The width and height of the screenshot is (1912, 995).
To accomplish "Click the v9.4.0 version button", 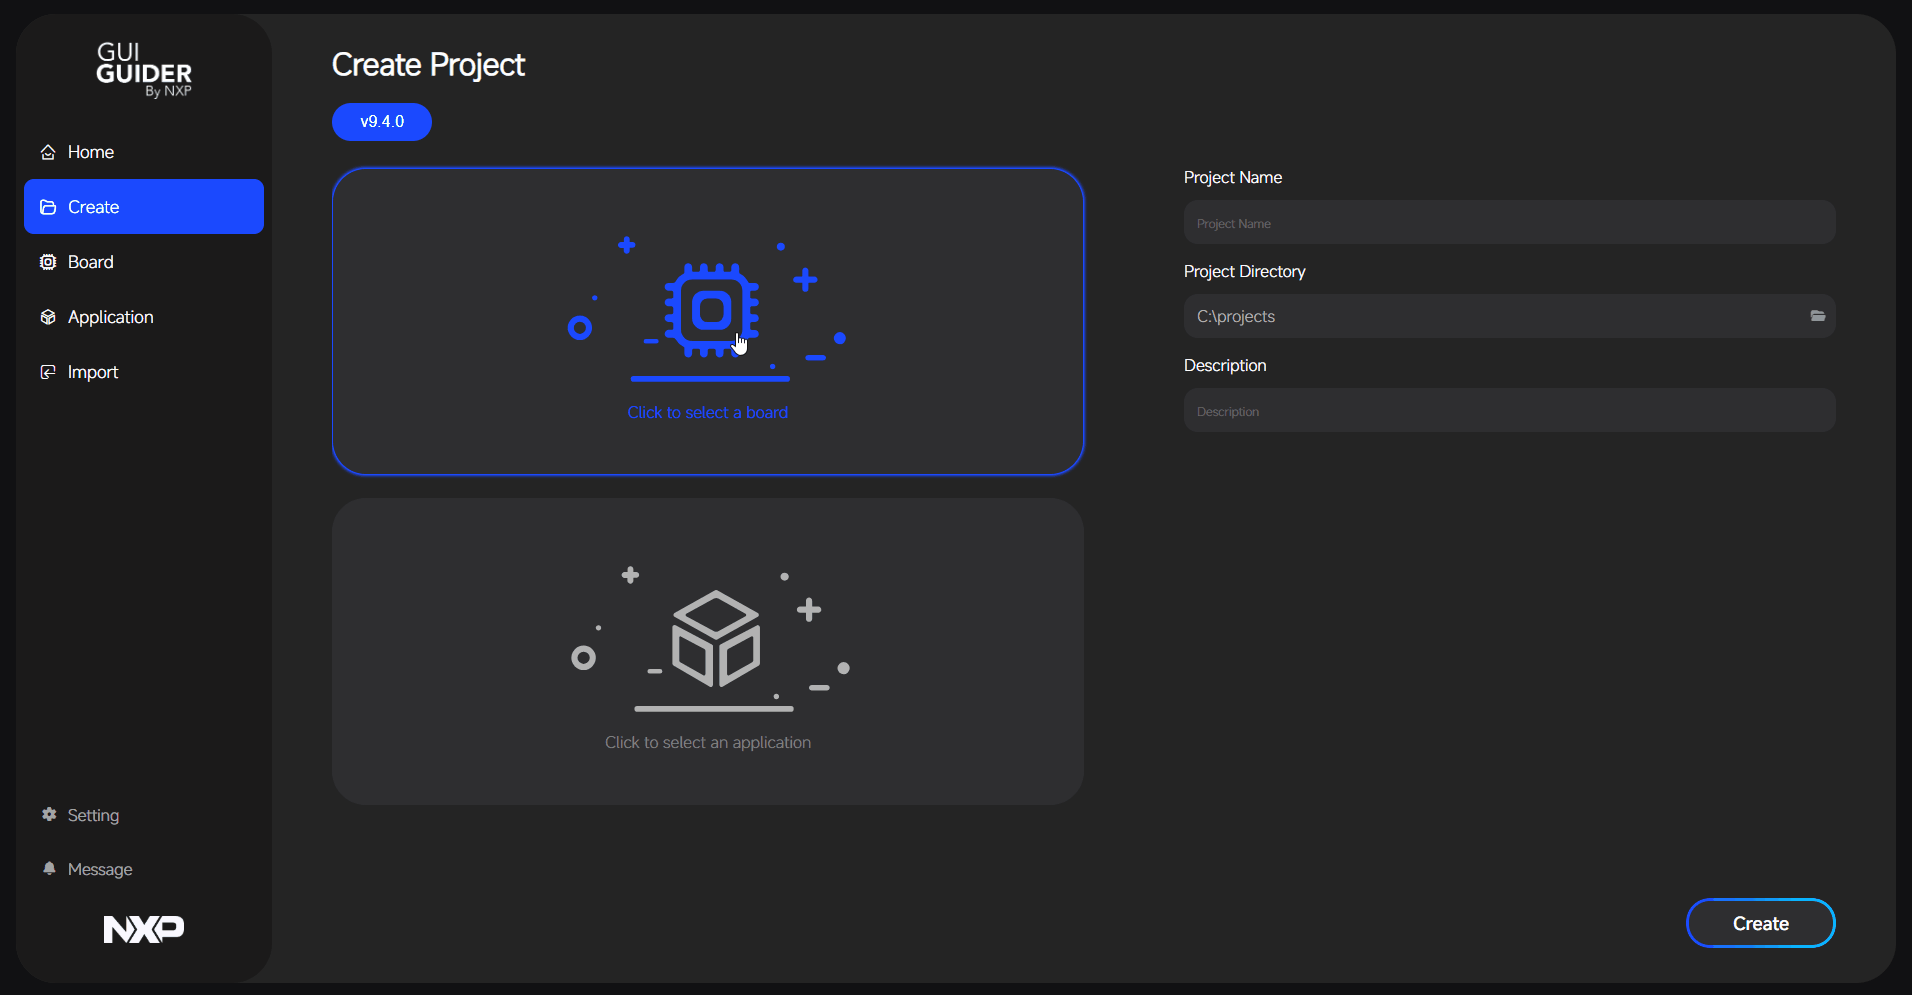I will pyautogui.click(x=382, y=122).
